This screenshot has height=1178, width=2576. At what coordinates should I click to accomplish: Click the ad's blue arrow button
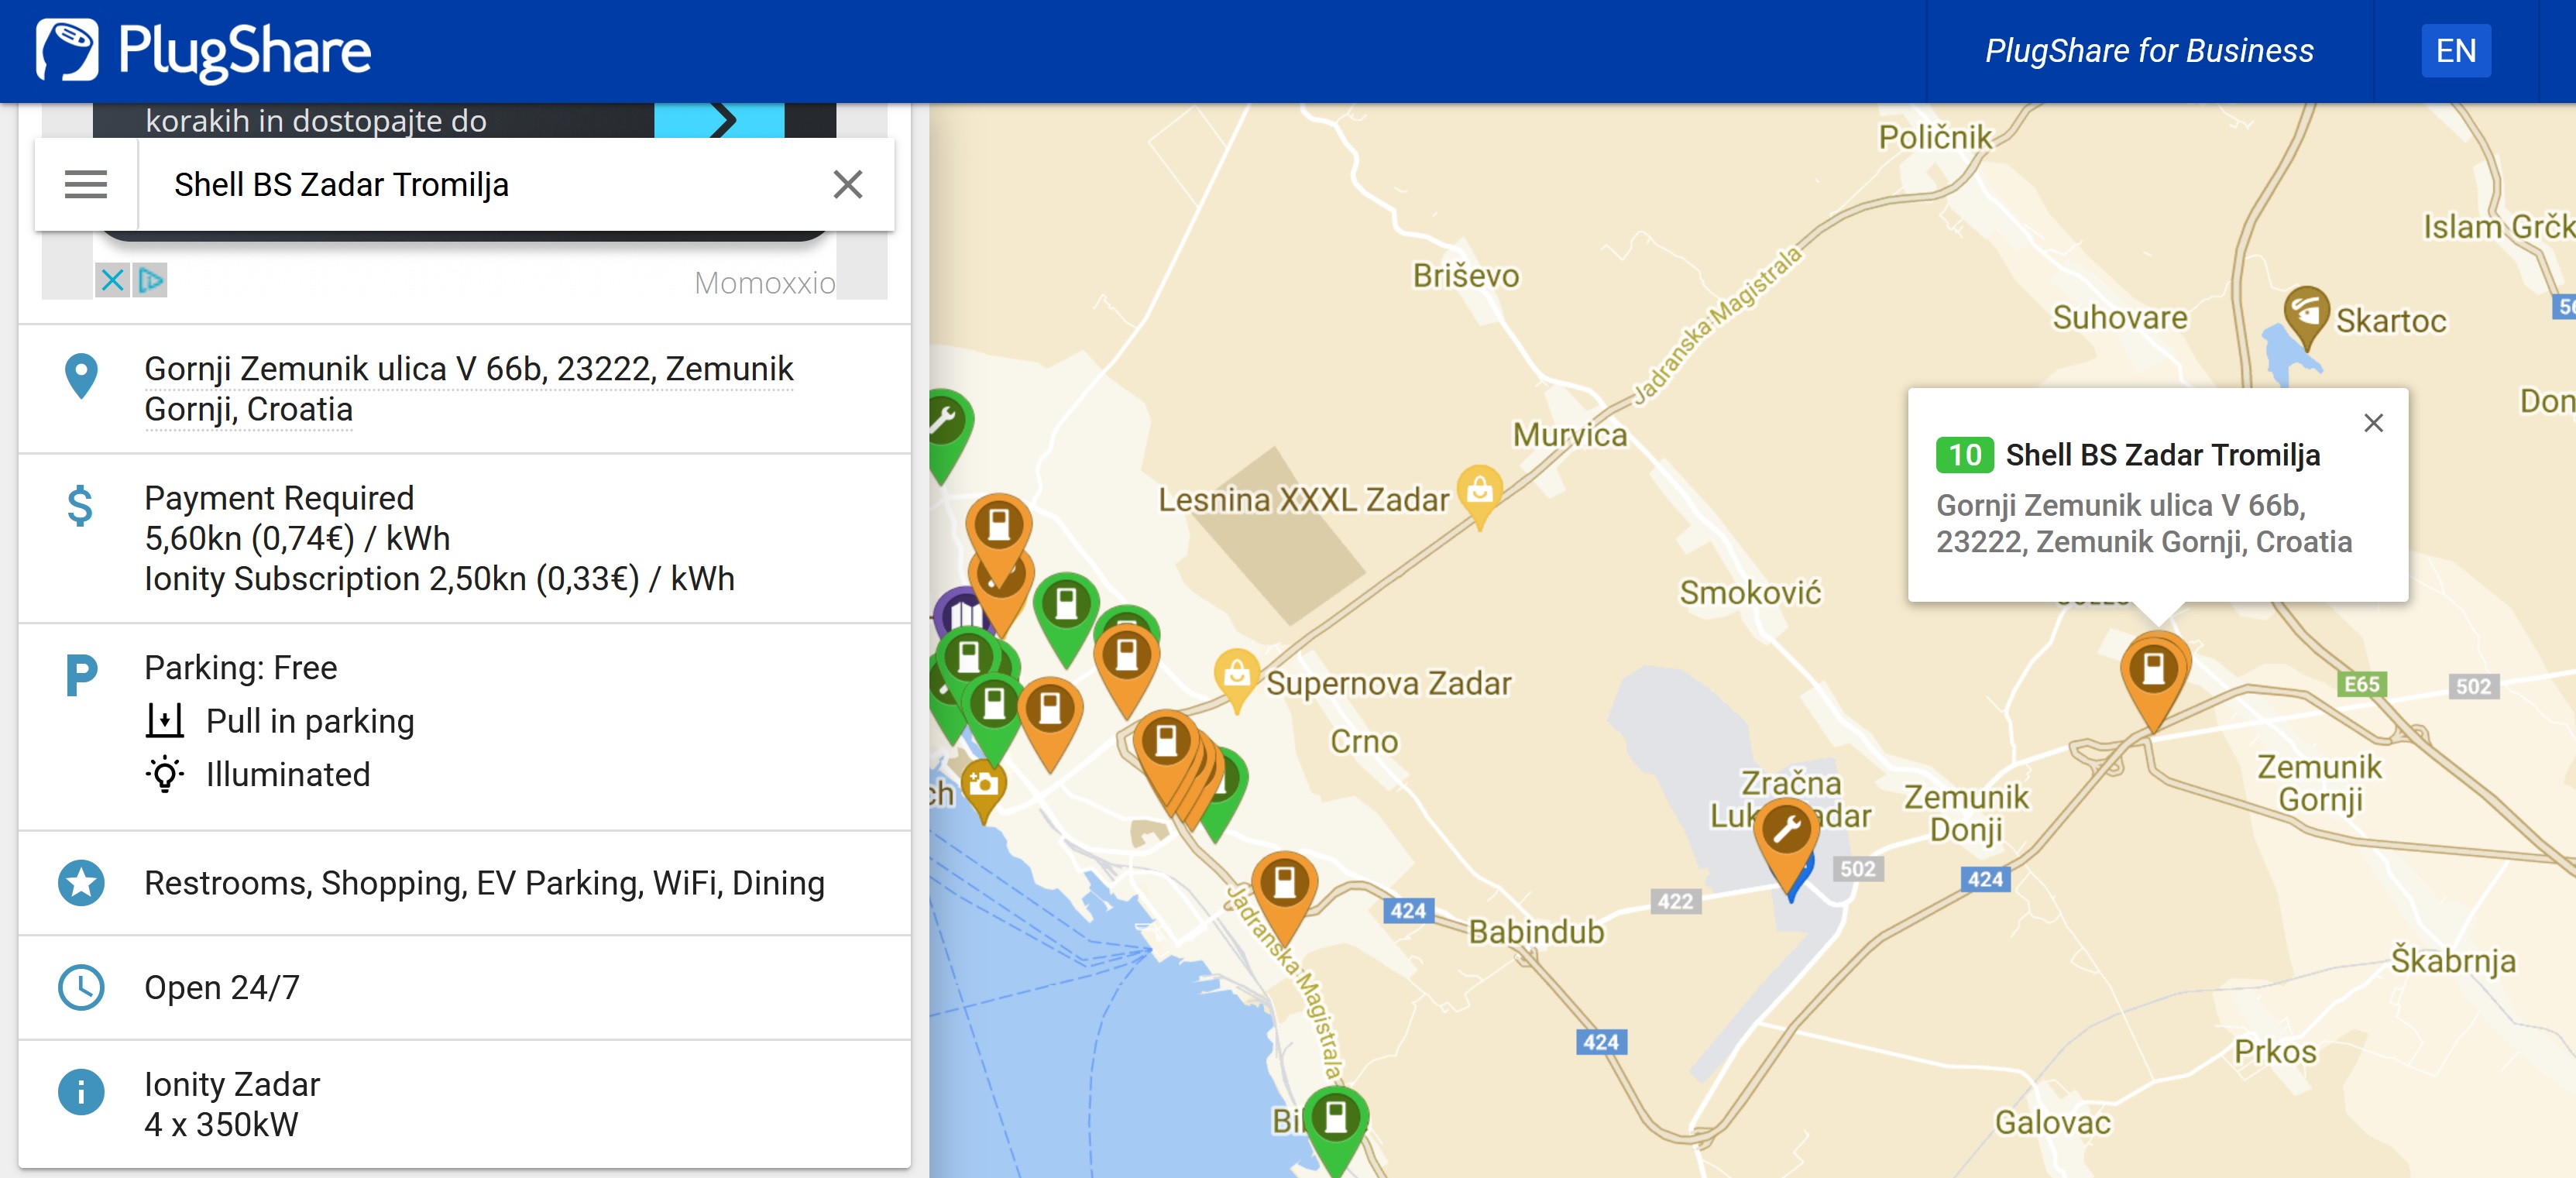point(719,120)
